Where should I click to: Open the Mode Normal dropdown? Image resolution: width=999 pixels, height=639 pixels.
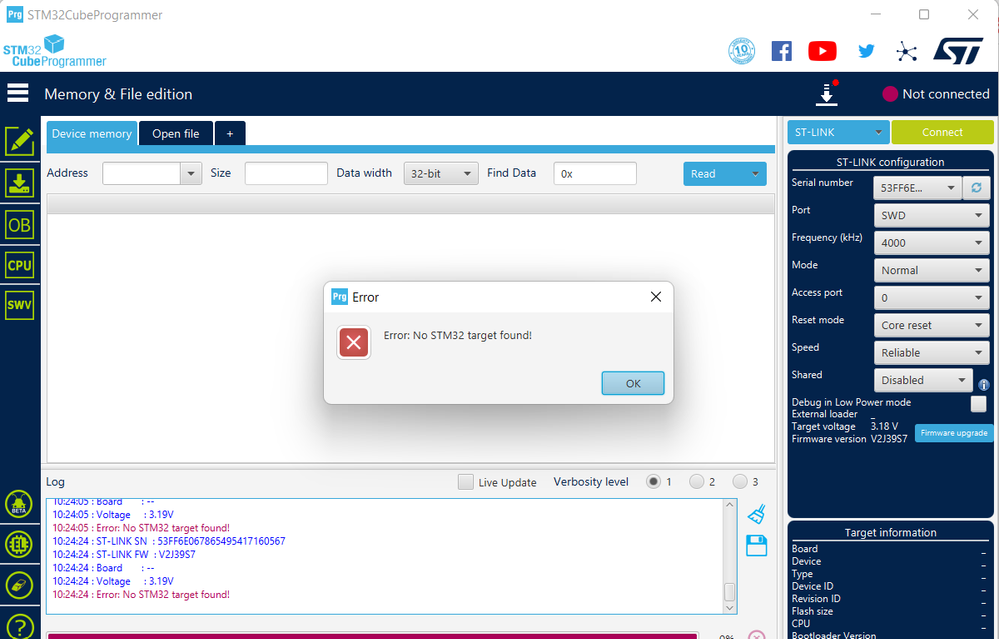coord(931,270)
